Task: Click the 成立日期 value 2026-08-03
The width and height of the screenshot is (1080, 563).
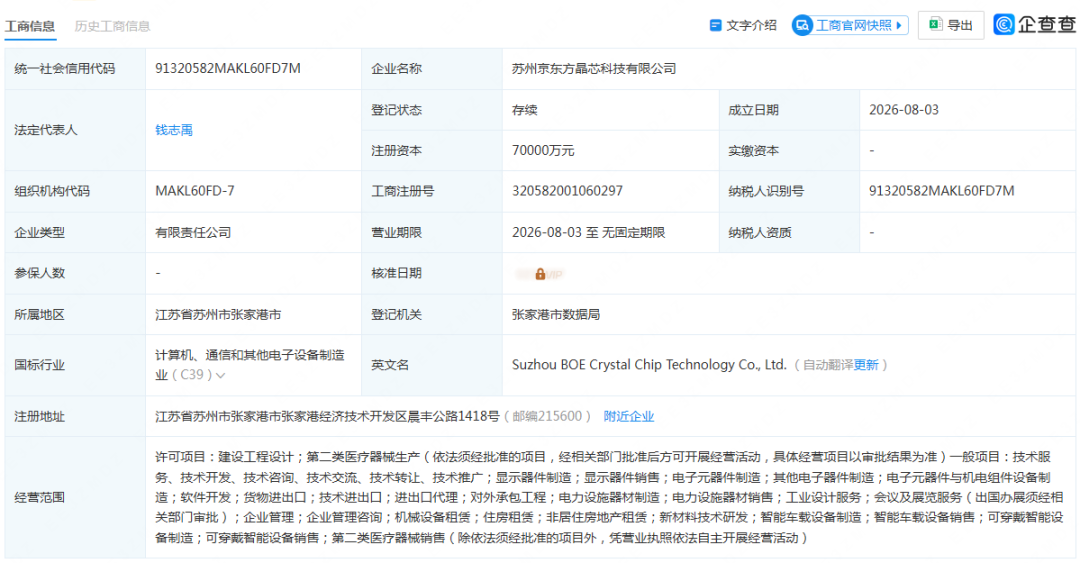Action: (904, 110)
